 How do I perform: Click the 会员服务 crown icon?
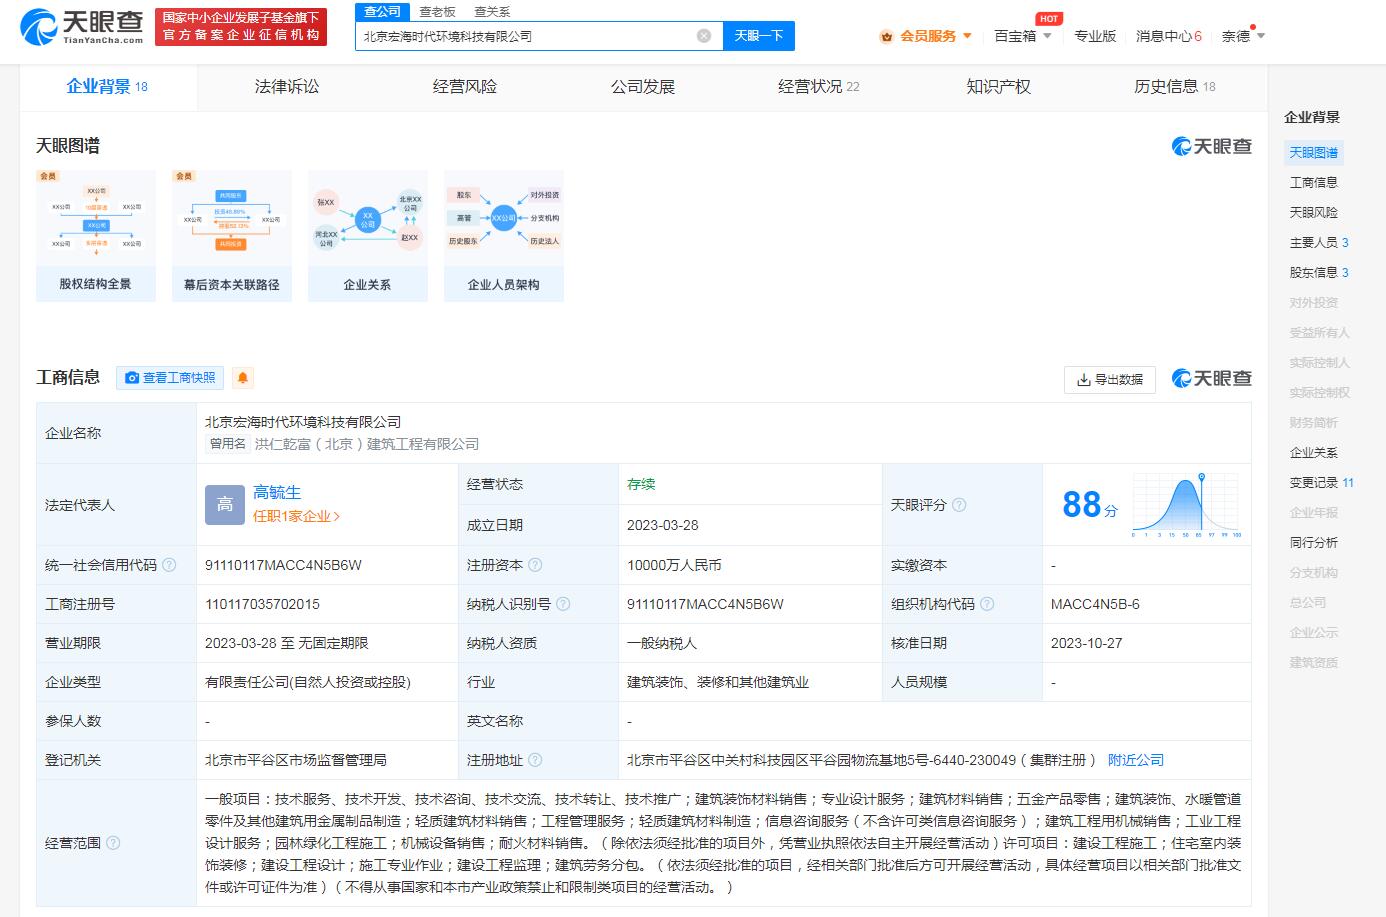pos(887,37)
